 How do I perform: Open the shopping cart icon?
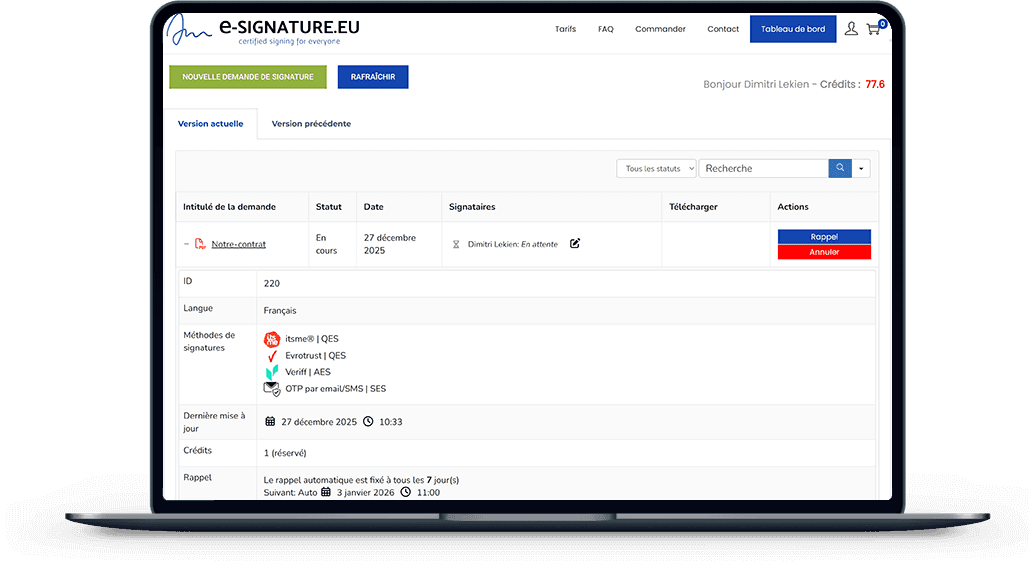874,29
